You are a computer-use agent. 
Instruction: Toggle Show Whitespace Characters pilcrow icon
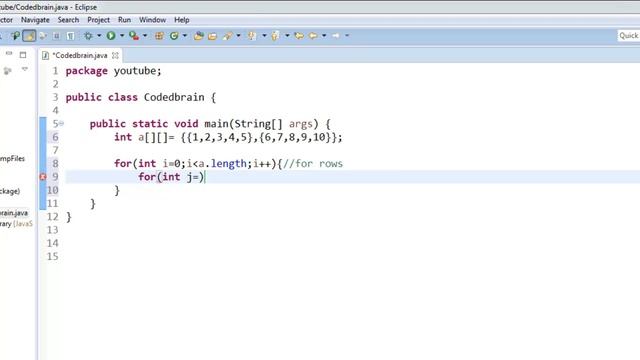pyautogui.click(x=70, y=36)
